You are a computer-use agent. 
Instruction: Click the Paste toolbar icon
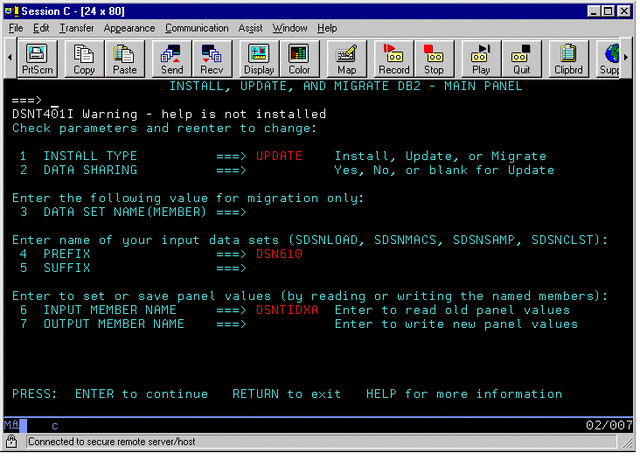point(124,59)
